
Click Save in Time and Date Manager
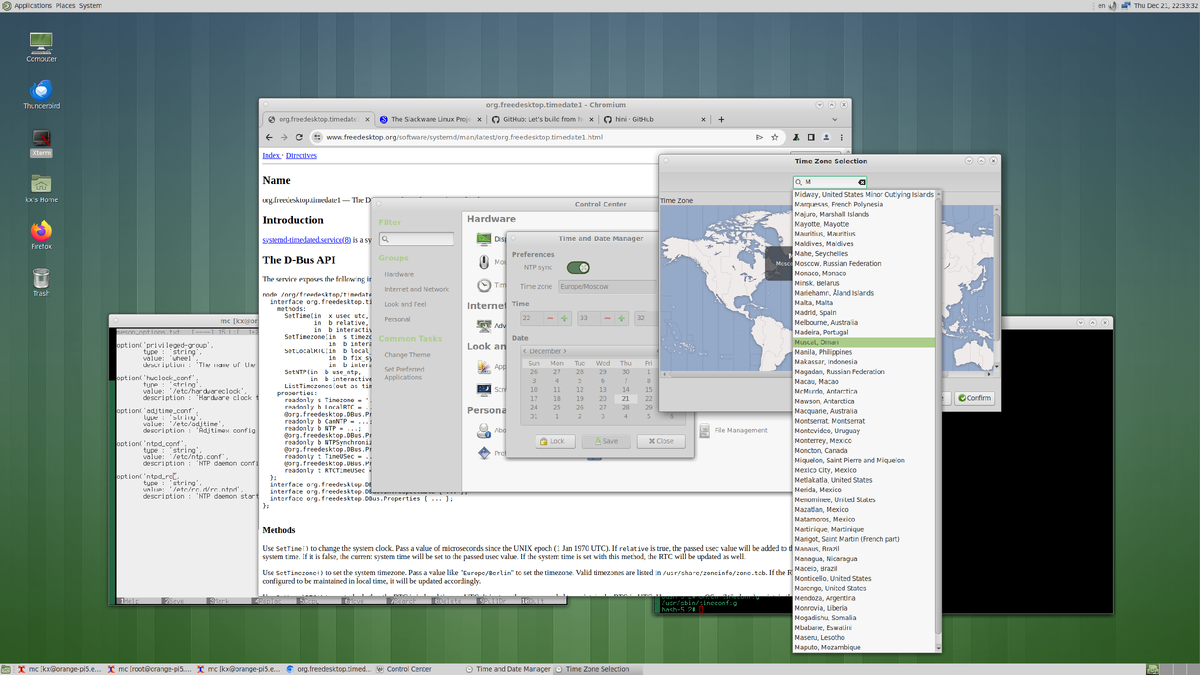point(605,441)
